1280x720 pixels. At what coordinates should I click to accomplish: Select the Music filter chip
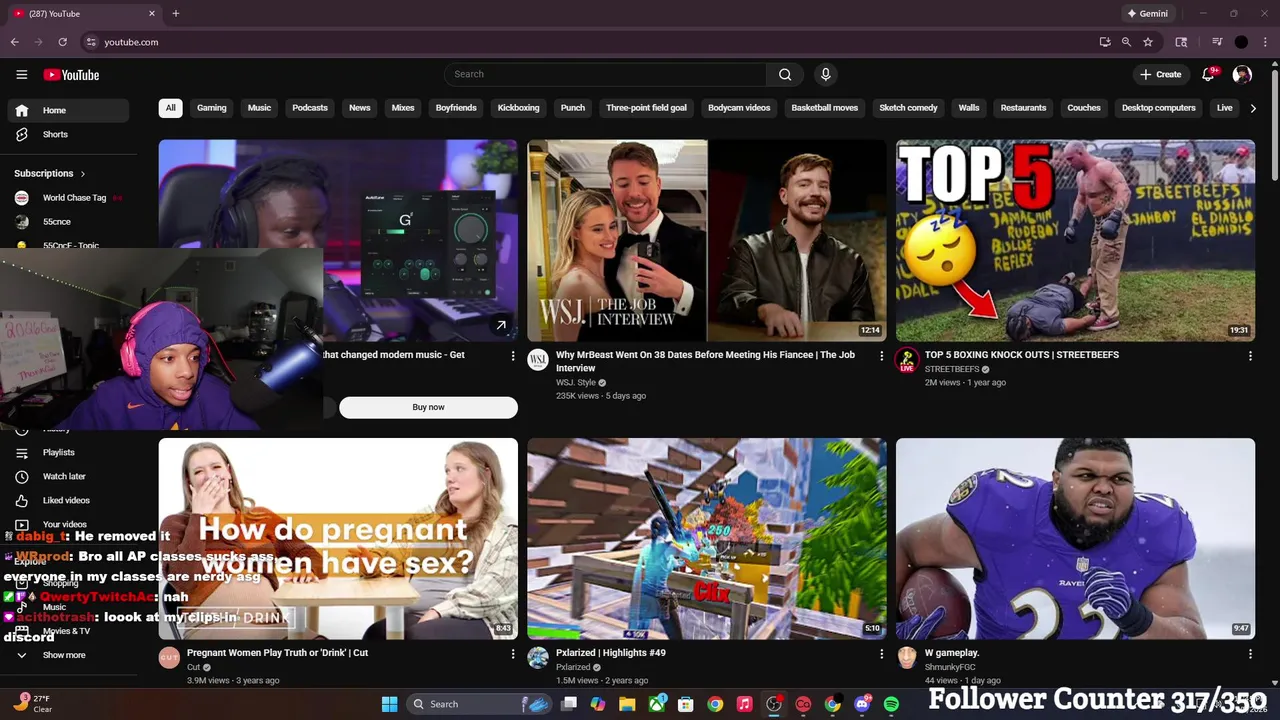pyautogui.click(x=259, y=108)
